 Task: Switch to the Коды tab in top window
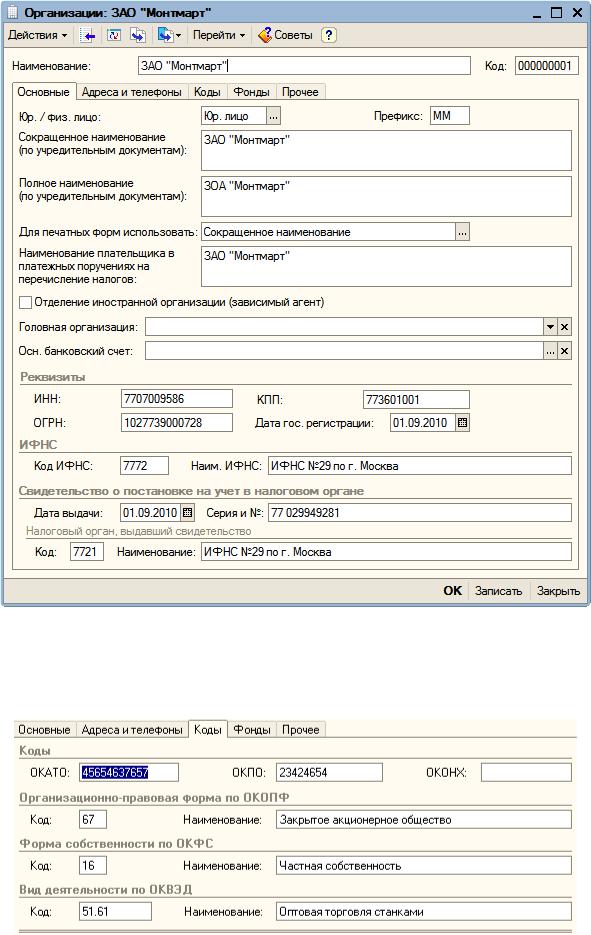(208, 92)
